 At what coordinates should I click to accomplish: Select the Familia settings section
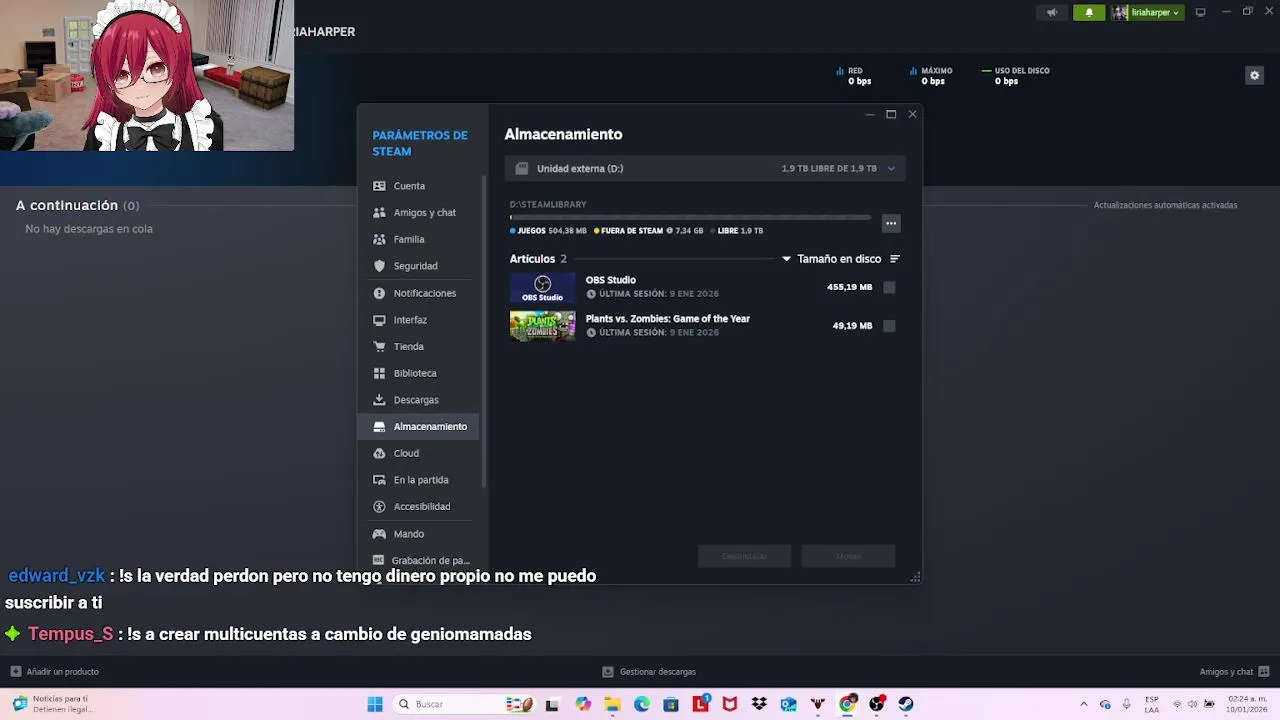[x=420, y=240]
